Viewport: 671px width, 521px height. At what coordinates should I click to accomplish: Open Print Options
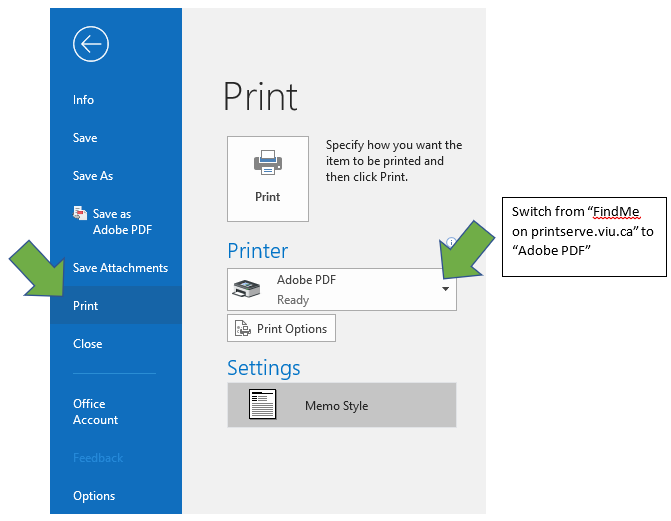point(281,328)
